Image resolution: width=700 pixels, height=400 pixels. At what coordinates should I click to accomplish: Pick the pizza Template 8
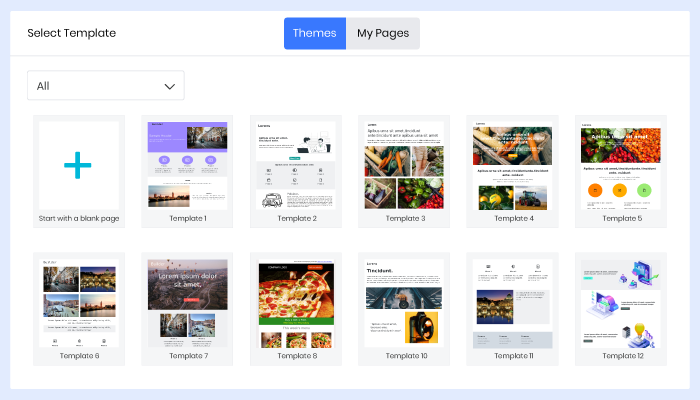[296, 302]
